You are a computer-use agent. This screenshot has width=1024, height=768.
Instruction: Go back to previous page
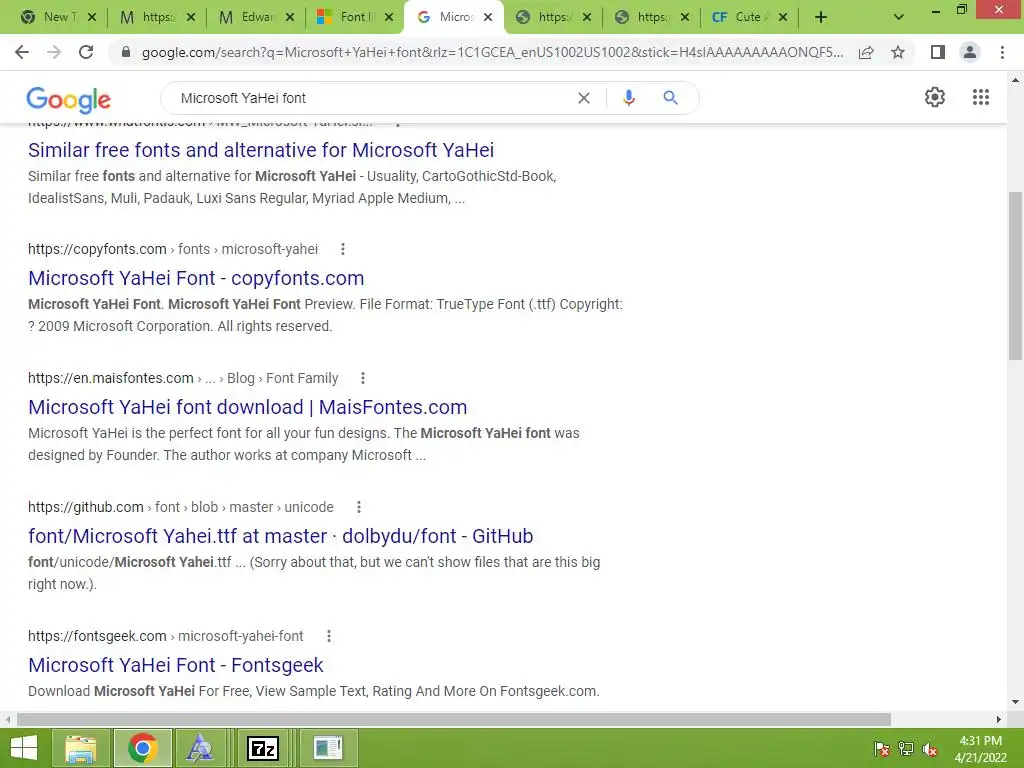coord(22,52)
